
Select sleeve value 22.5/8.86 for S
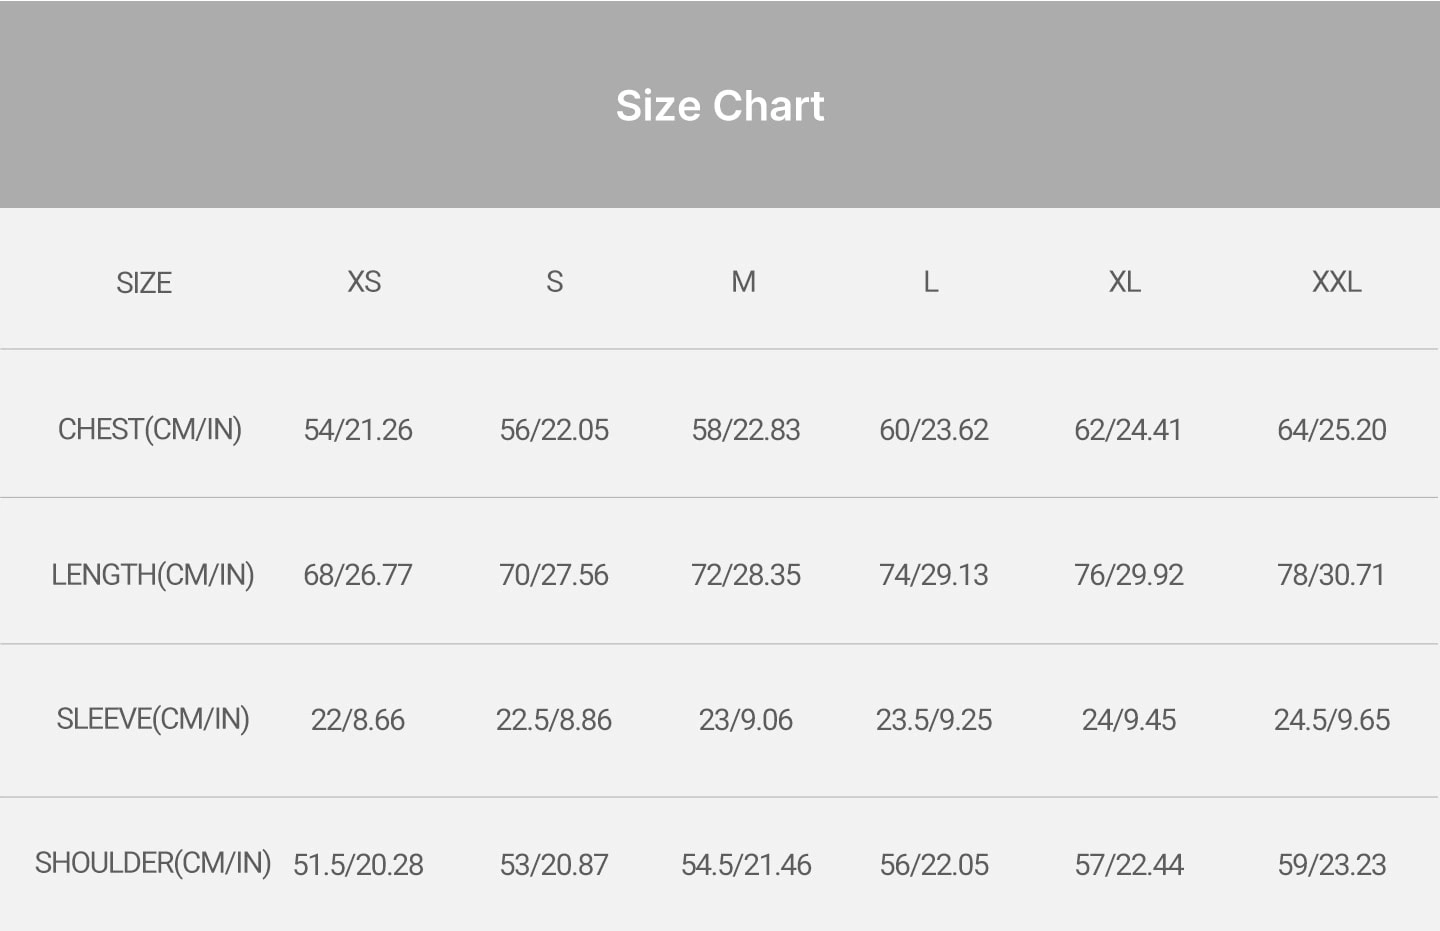554,720
